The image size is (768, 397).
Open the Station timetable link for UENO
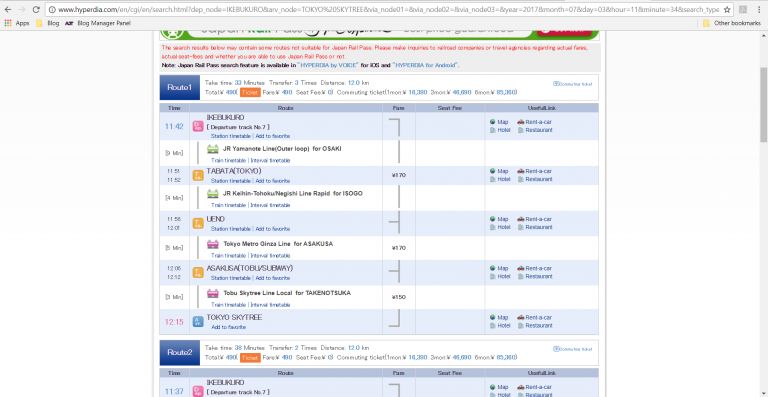tap(231, 229)
